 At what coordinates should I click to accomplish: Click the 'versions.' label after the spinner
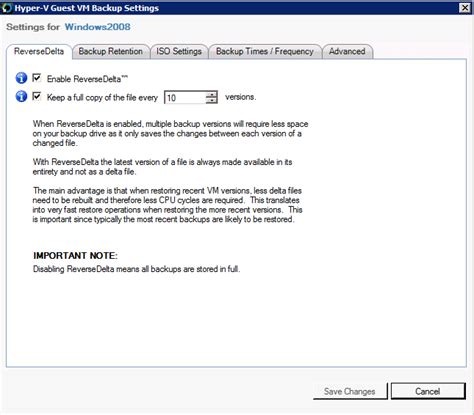(x=241, y=97)
